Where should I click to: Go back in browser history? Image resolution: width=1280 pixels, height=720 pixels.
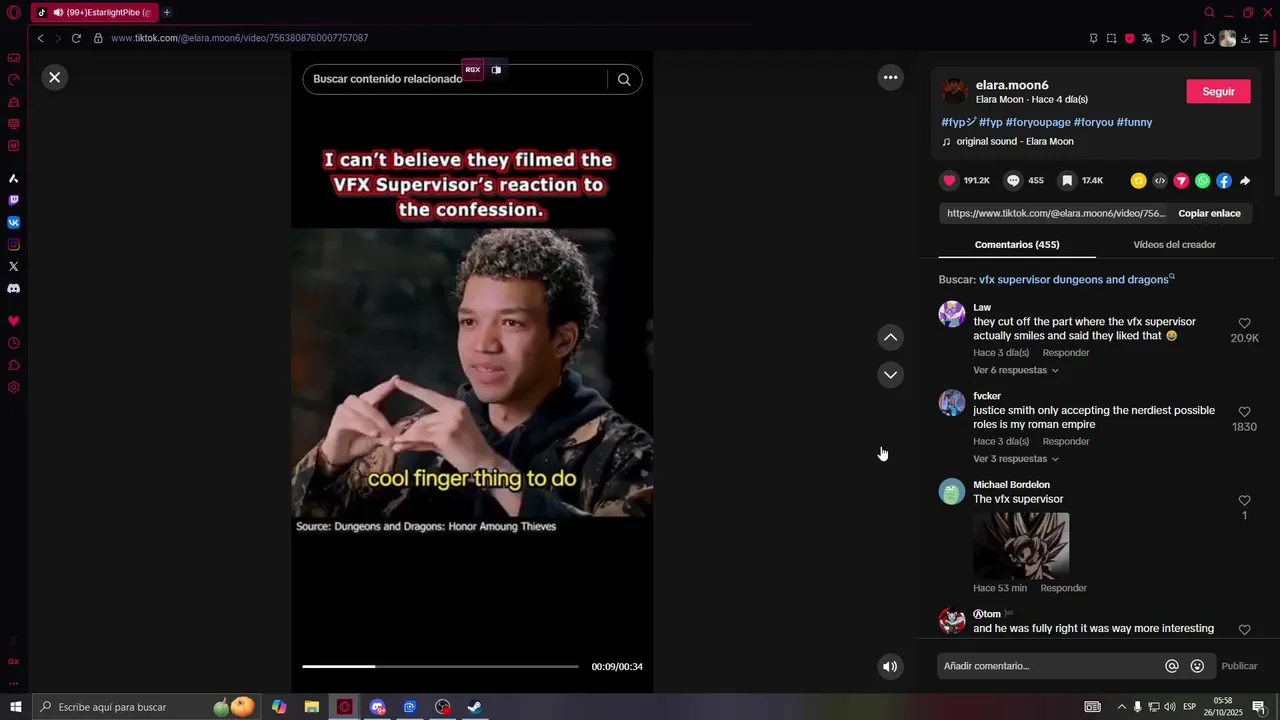click(x=40, y=38)
